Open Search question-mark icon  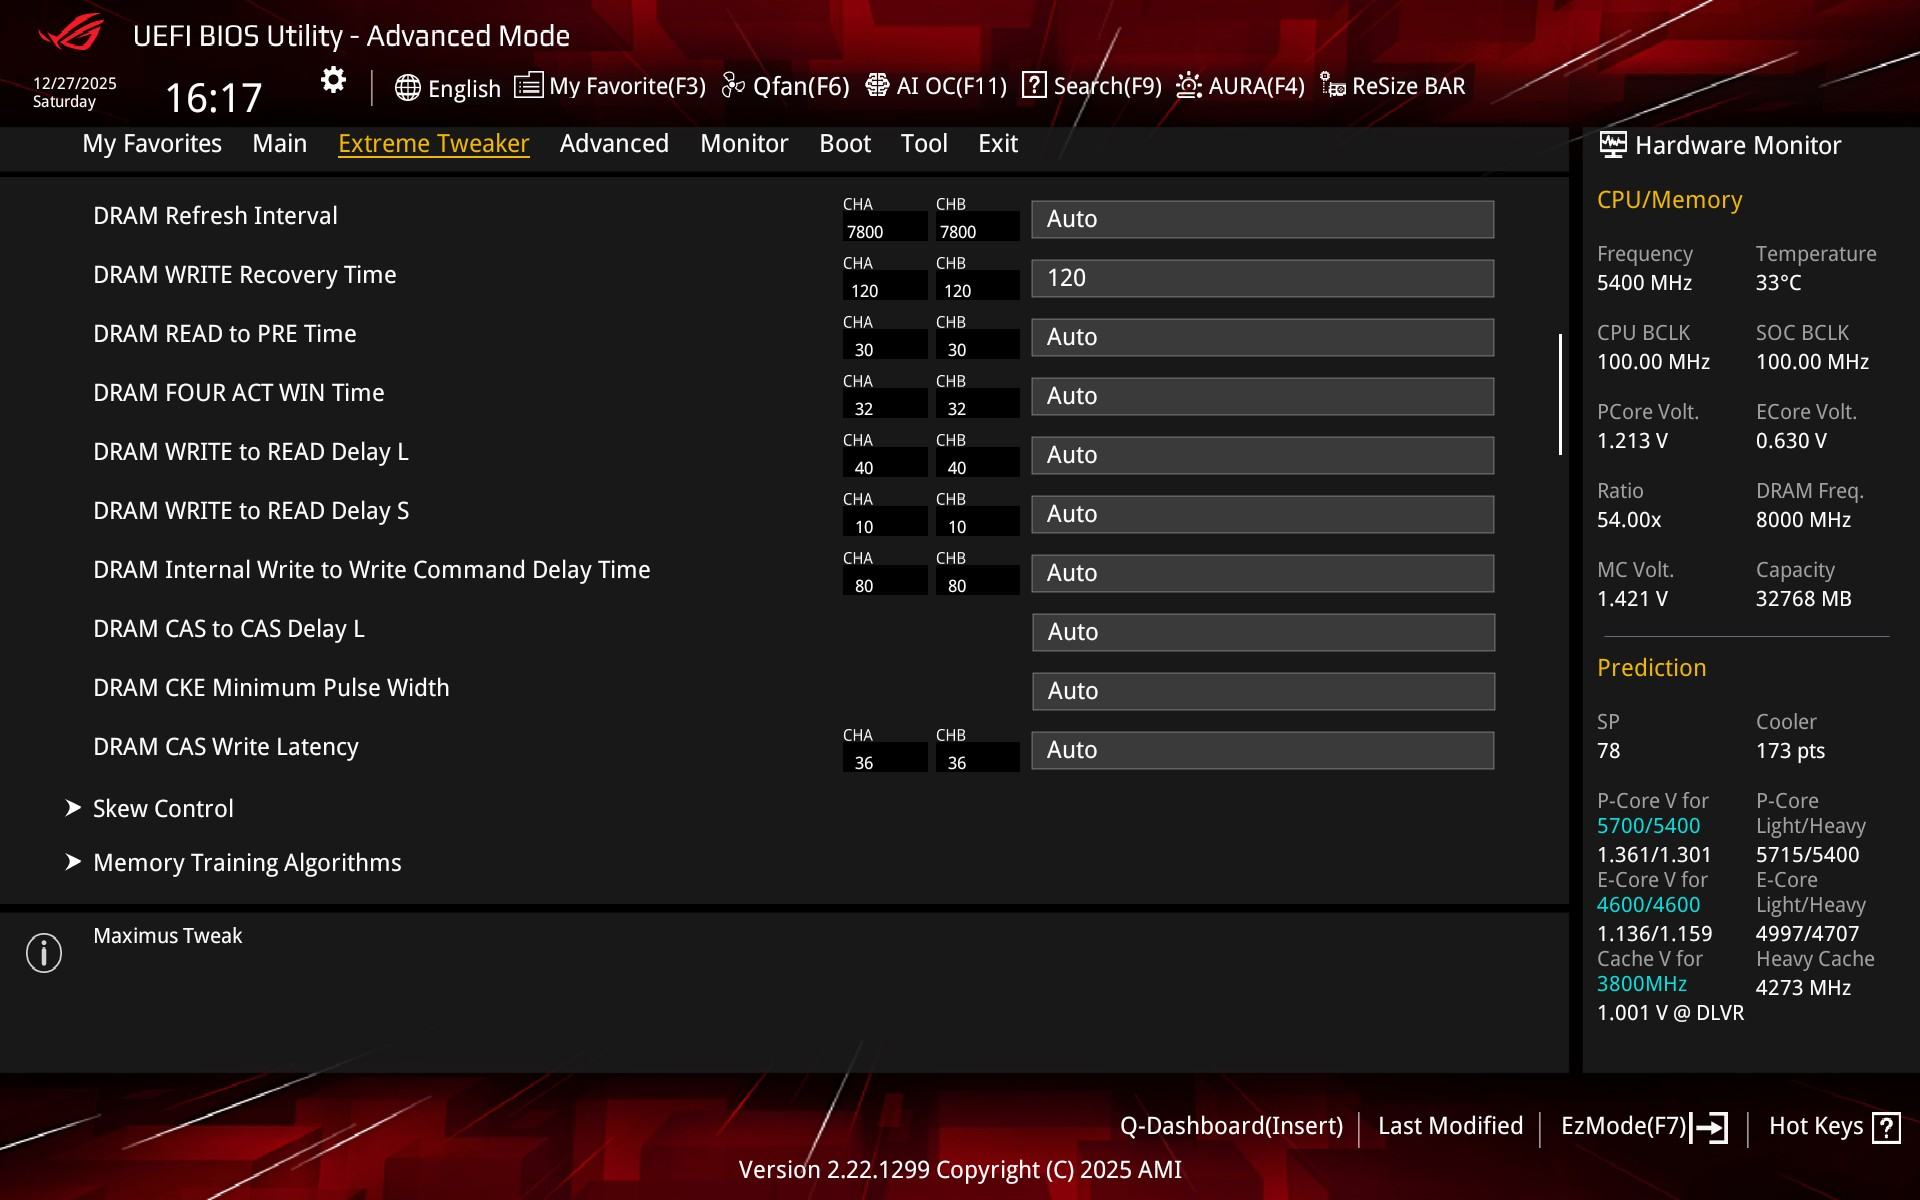click(x=1034, y=85)
